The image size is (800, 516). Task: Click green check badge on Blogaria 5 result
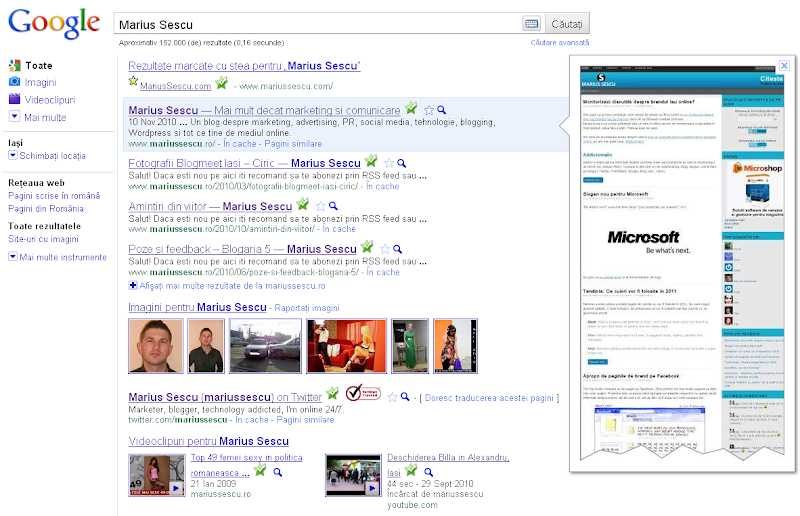tap(367, 246)
